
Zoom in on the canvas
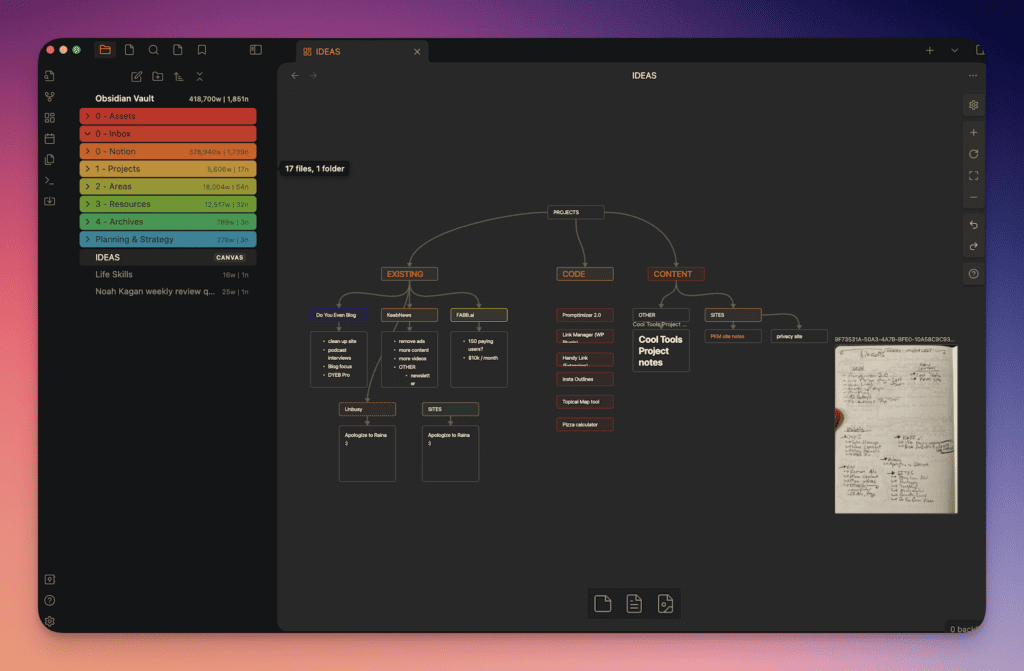973,133
